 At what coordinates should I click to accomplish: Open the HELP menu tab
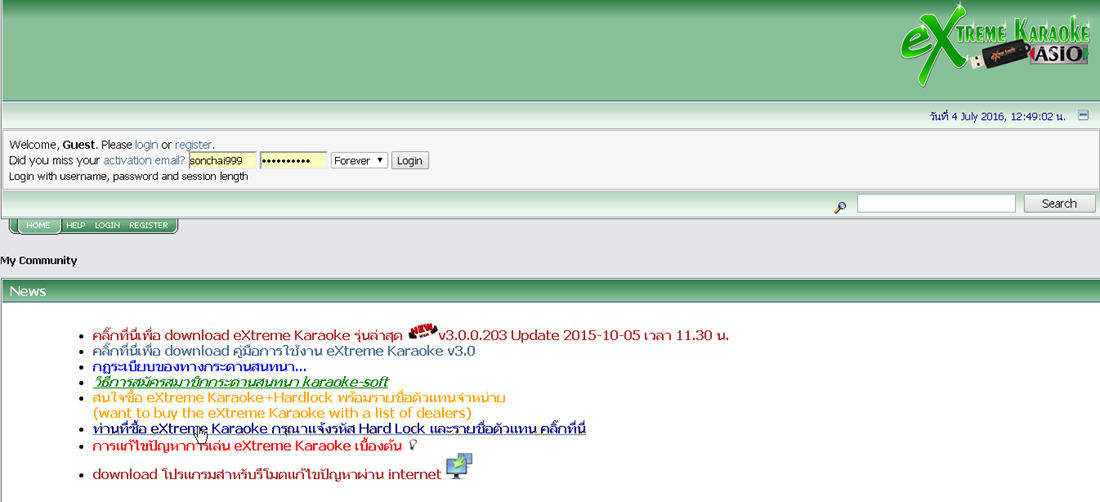click(76, 226)
